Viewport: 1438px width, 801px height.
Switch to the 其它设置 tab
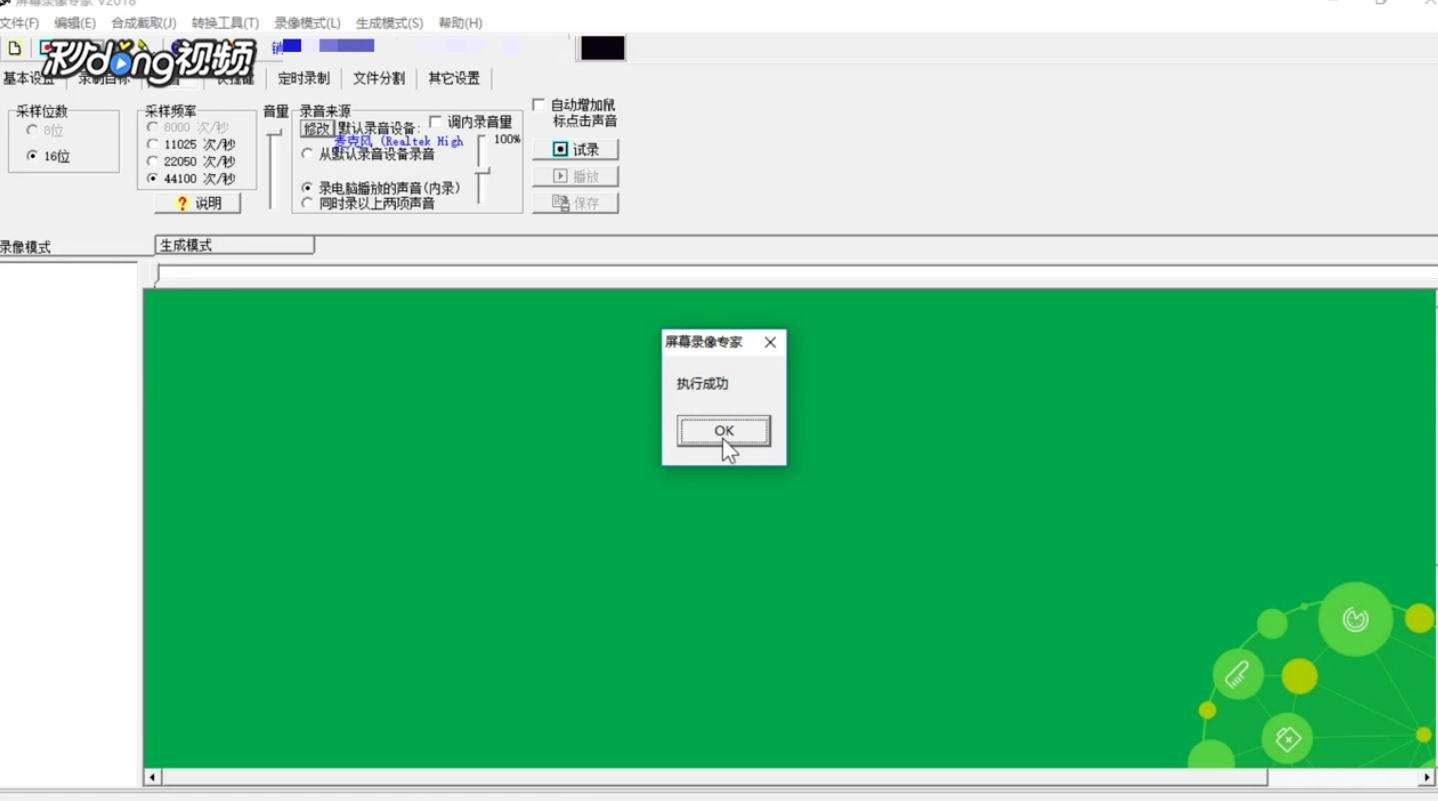pyautogui.click(x=454, y=78)
